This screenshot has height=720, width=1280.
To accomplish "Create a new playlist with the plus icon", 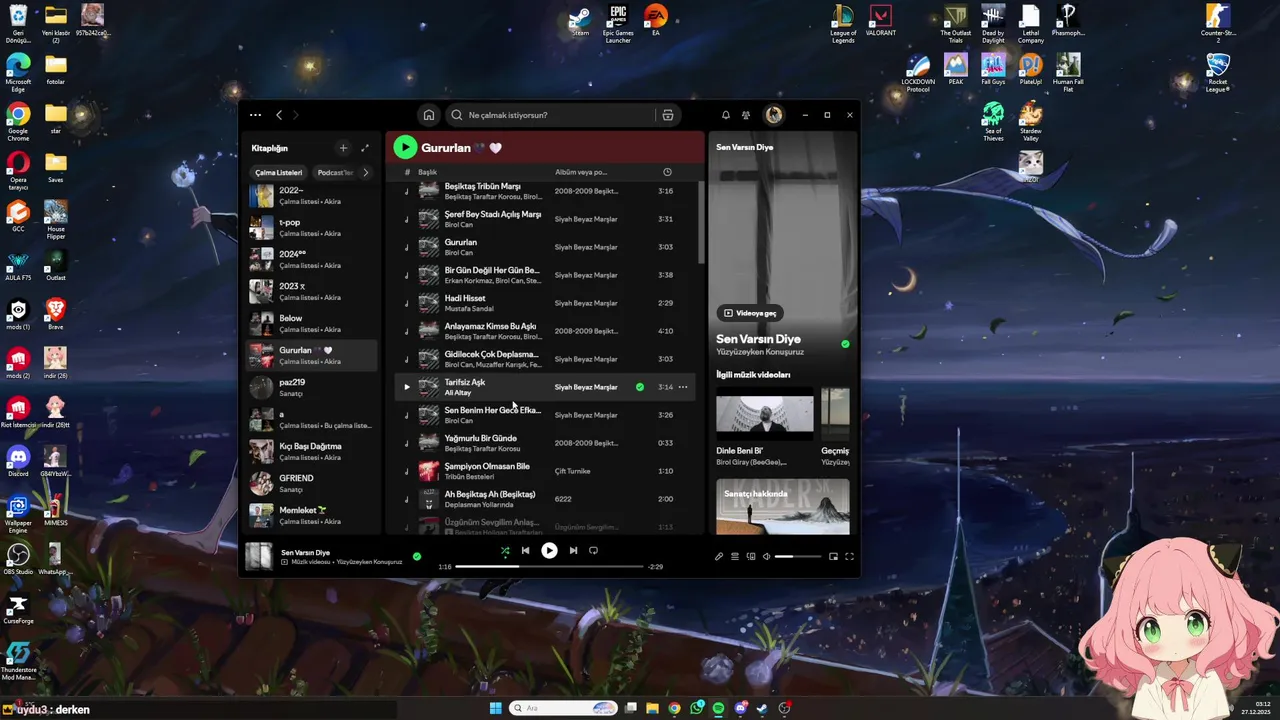I will click(343, 148).
